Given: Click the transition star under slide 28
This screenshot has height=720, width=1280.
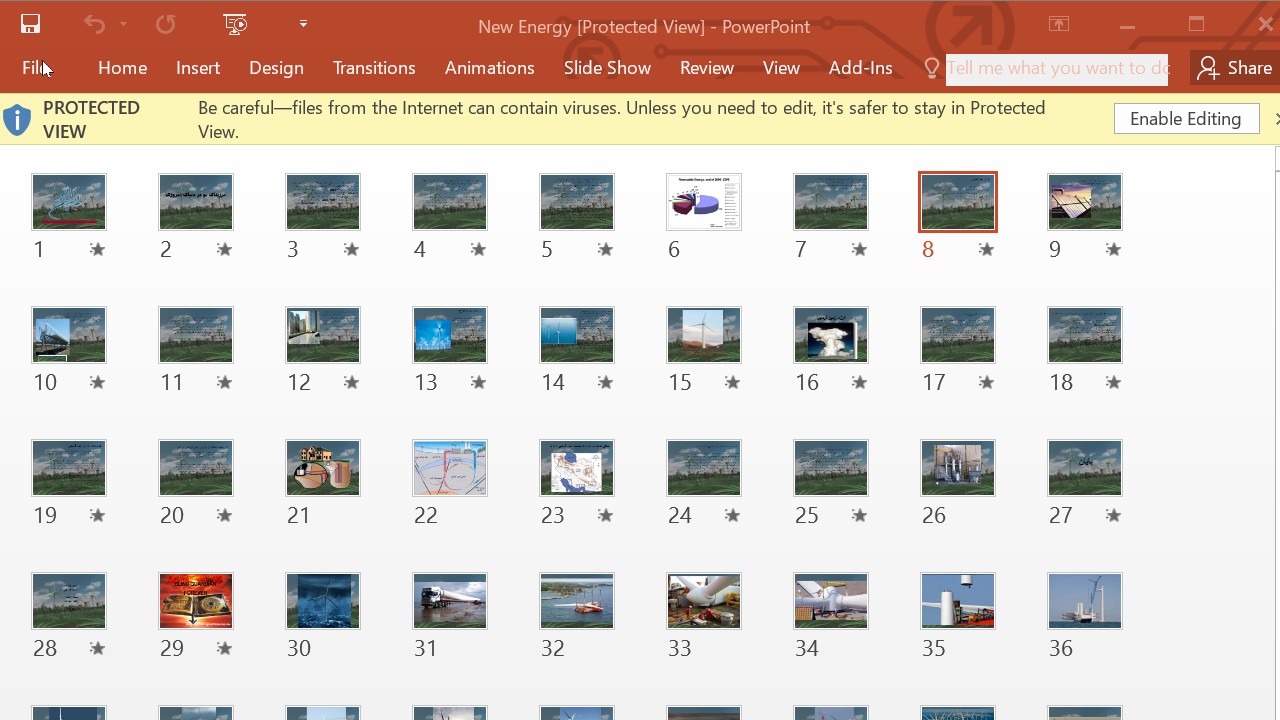Looking at the screenshot, I should click(x=97, y=648).
